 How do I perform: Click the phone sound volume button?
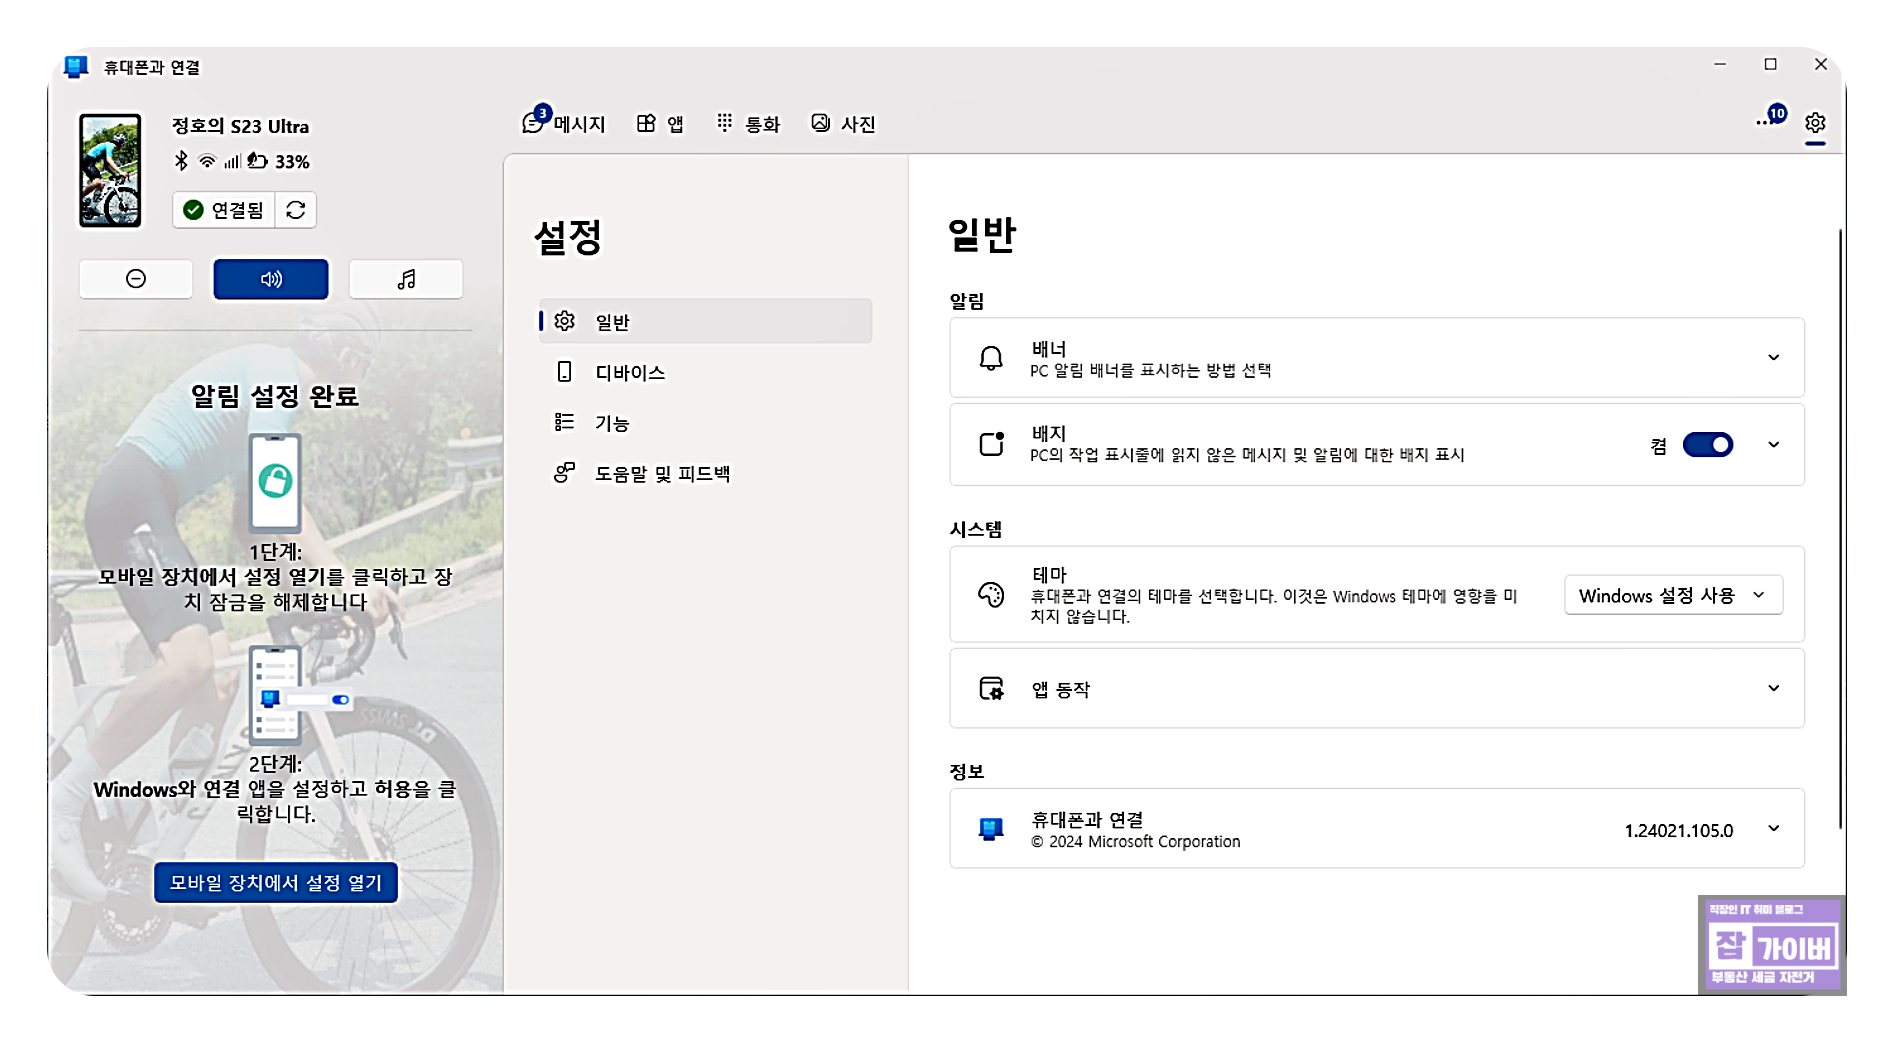coord(271,279)
